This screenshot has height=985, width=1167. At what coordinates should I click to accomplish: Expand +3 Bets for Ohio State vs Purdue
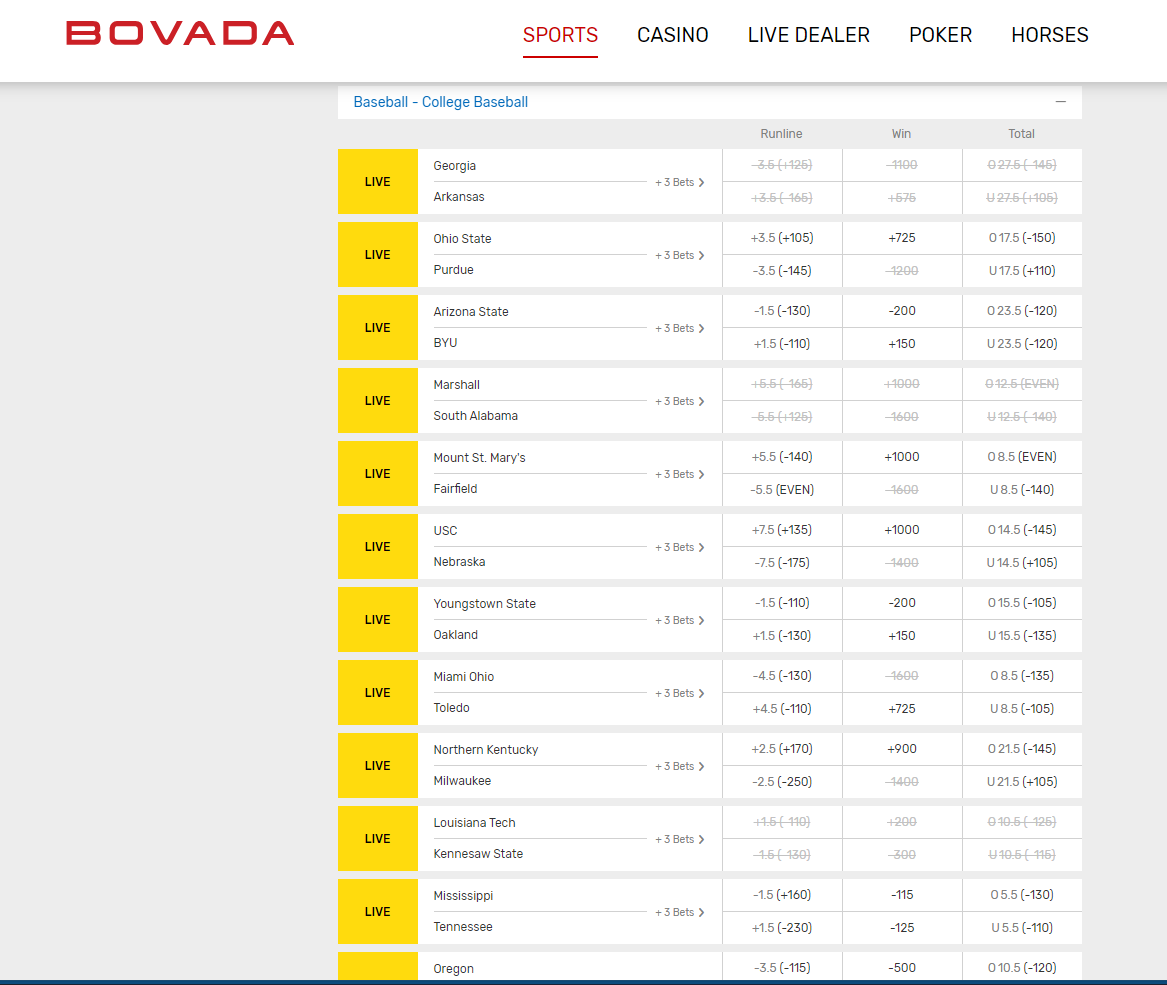680,255
